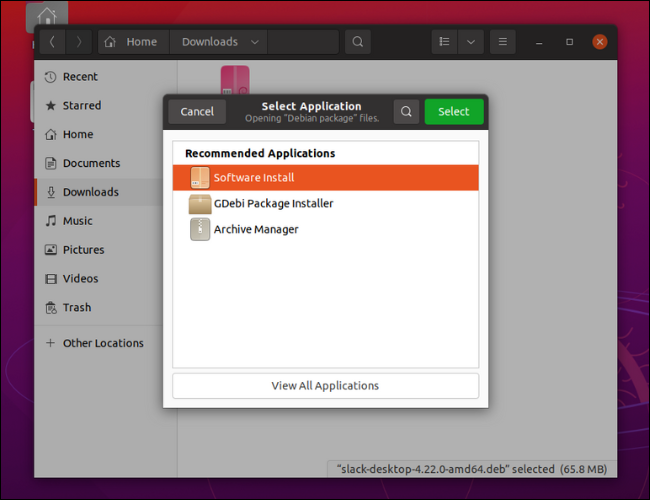Screen dimensions: 650x500
Task: Toggle the list view icon in header
Action: (x=445, y=42)
